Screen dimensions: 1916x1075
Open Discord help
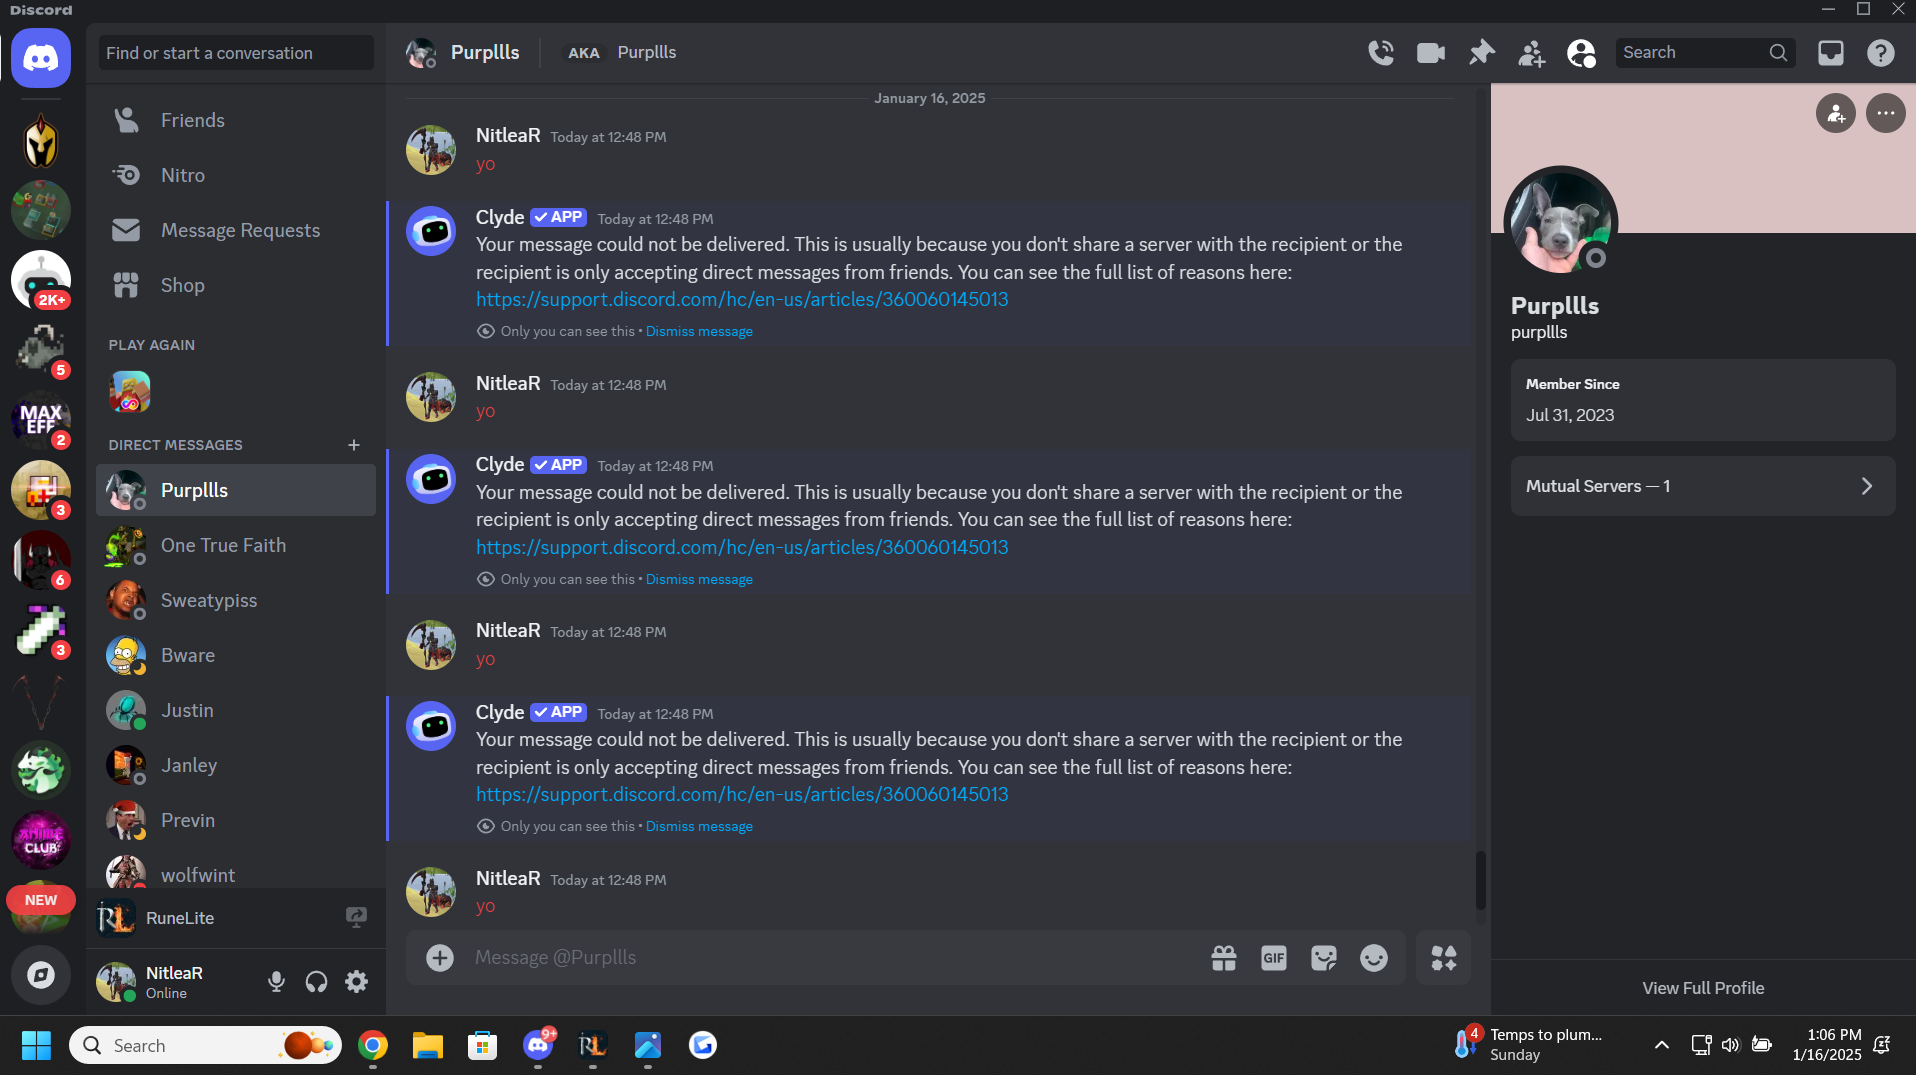(x=1881, y=53)
